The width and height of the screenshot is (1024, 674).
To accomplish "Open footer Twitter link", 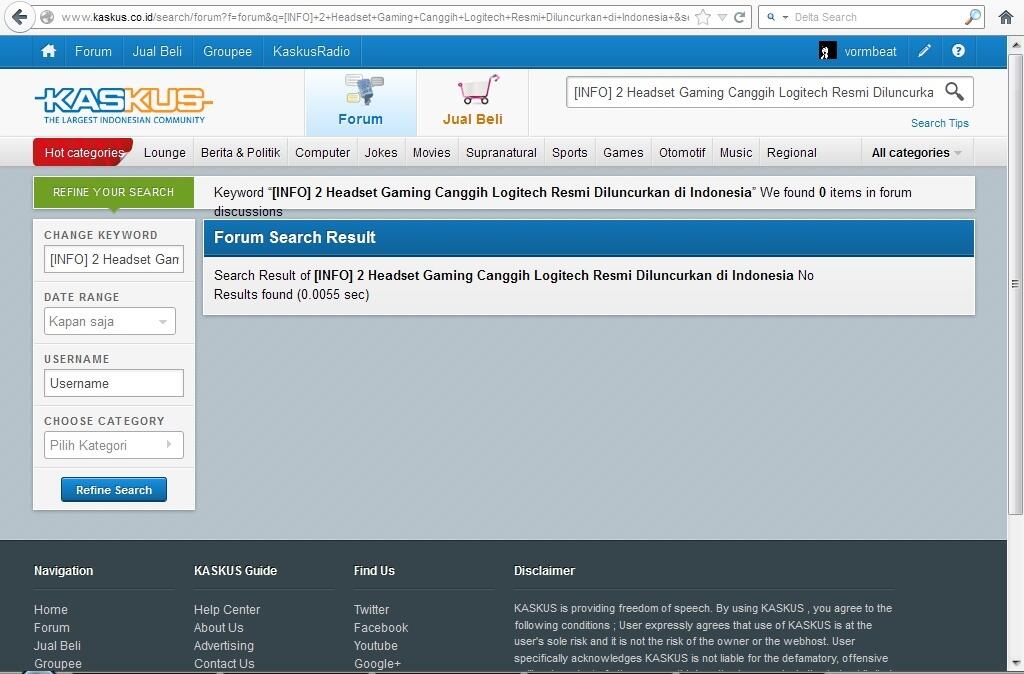I will pos(371,609).
